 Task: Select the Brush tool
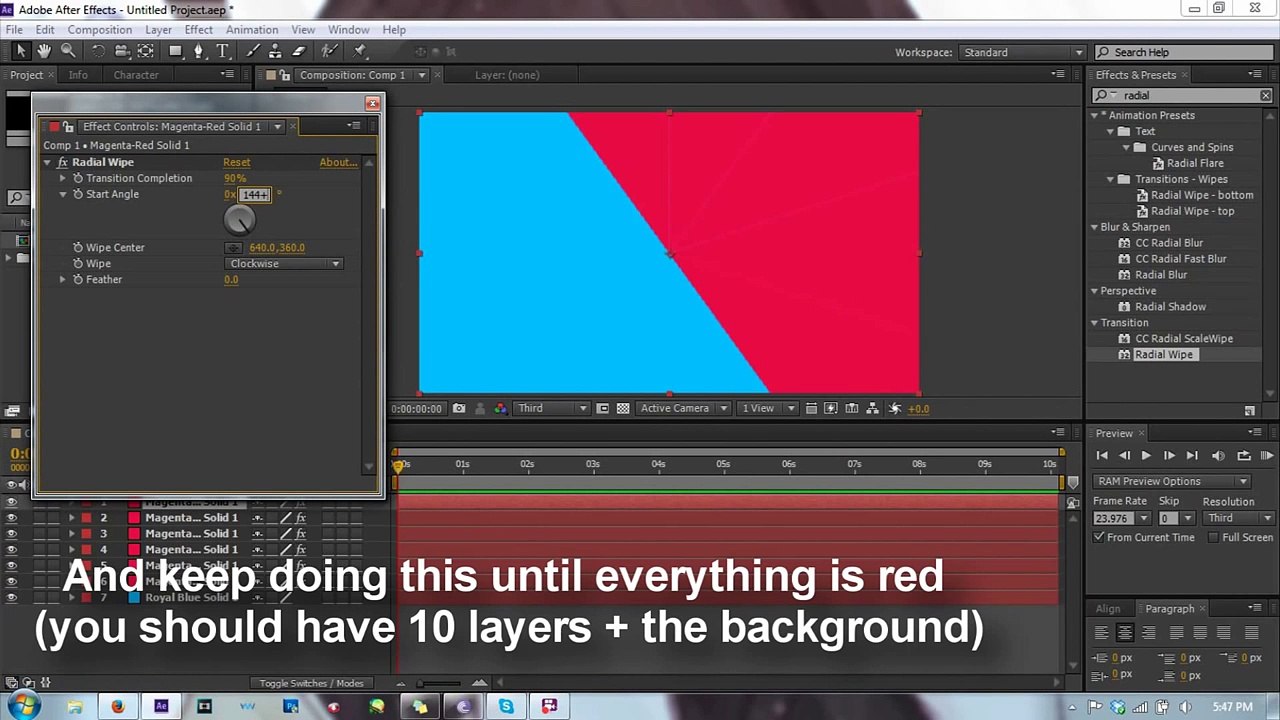[x=252, y=52]
